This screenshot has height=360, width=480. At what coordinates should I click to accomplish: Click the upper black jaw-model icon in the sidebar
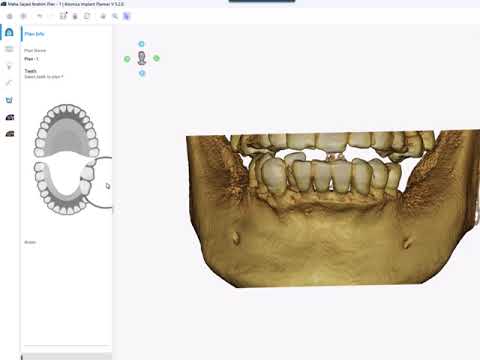click(10, 117)
